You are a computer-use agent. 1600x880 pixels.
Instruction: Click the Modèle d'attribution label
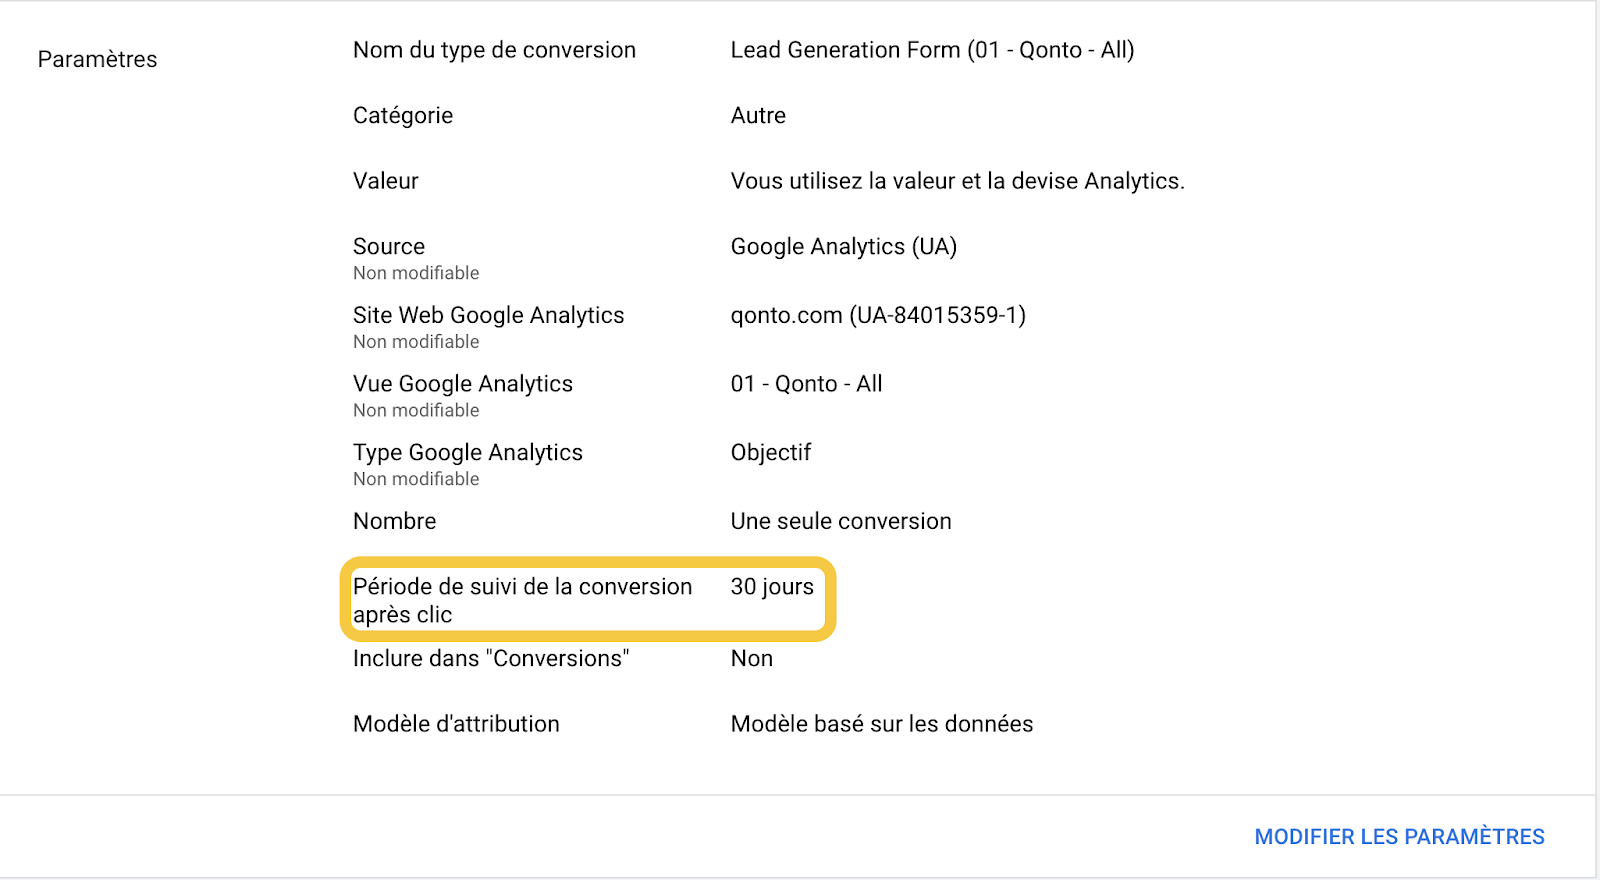click(x=456, y=724)
